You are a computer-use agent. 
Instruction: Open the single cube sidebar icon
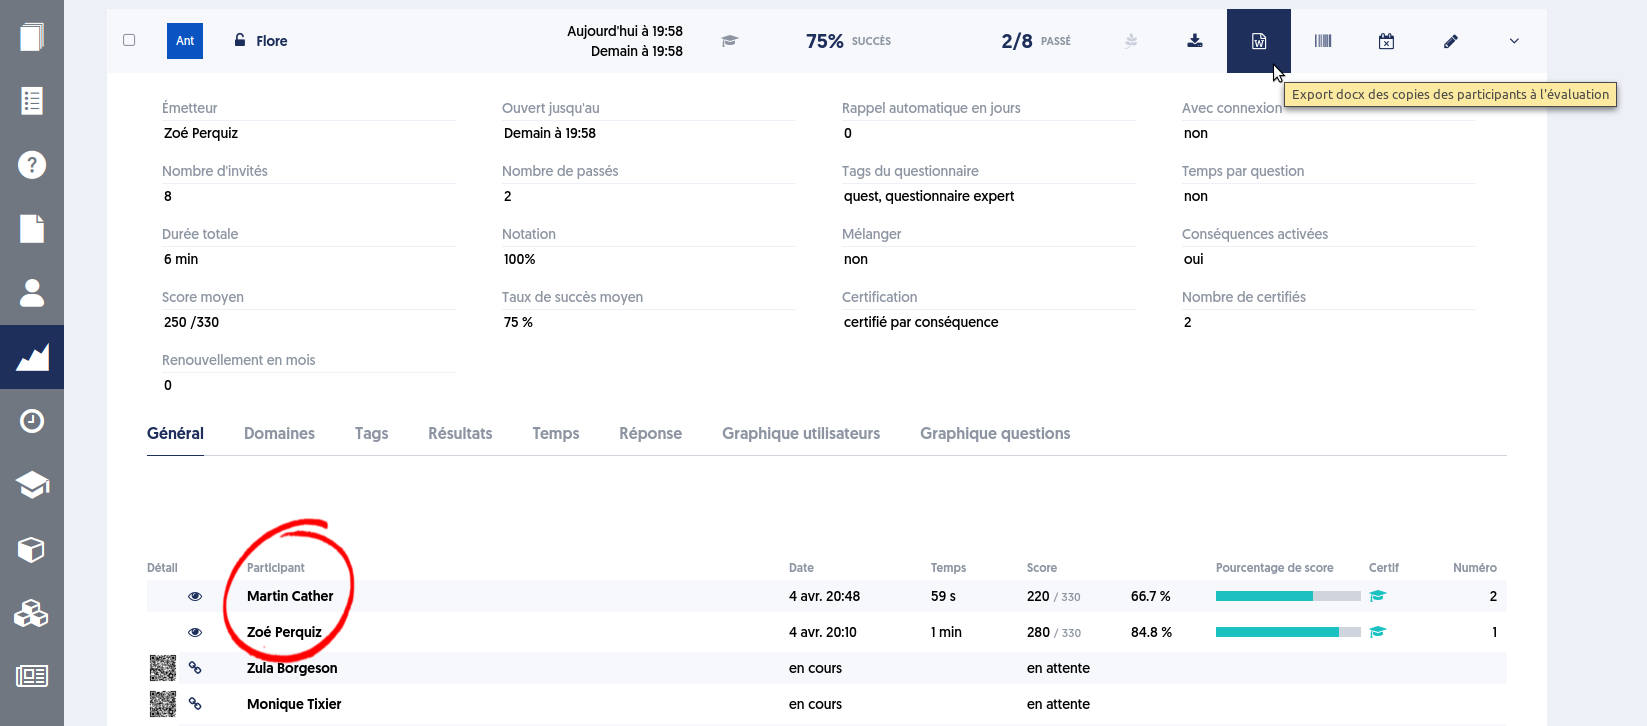(x=32, y=549)
